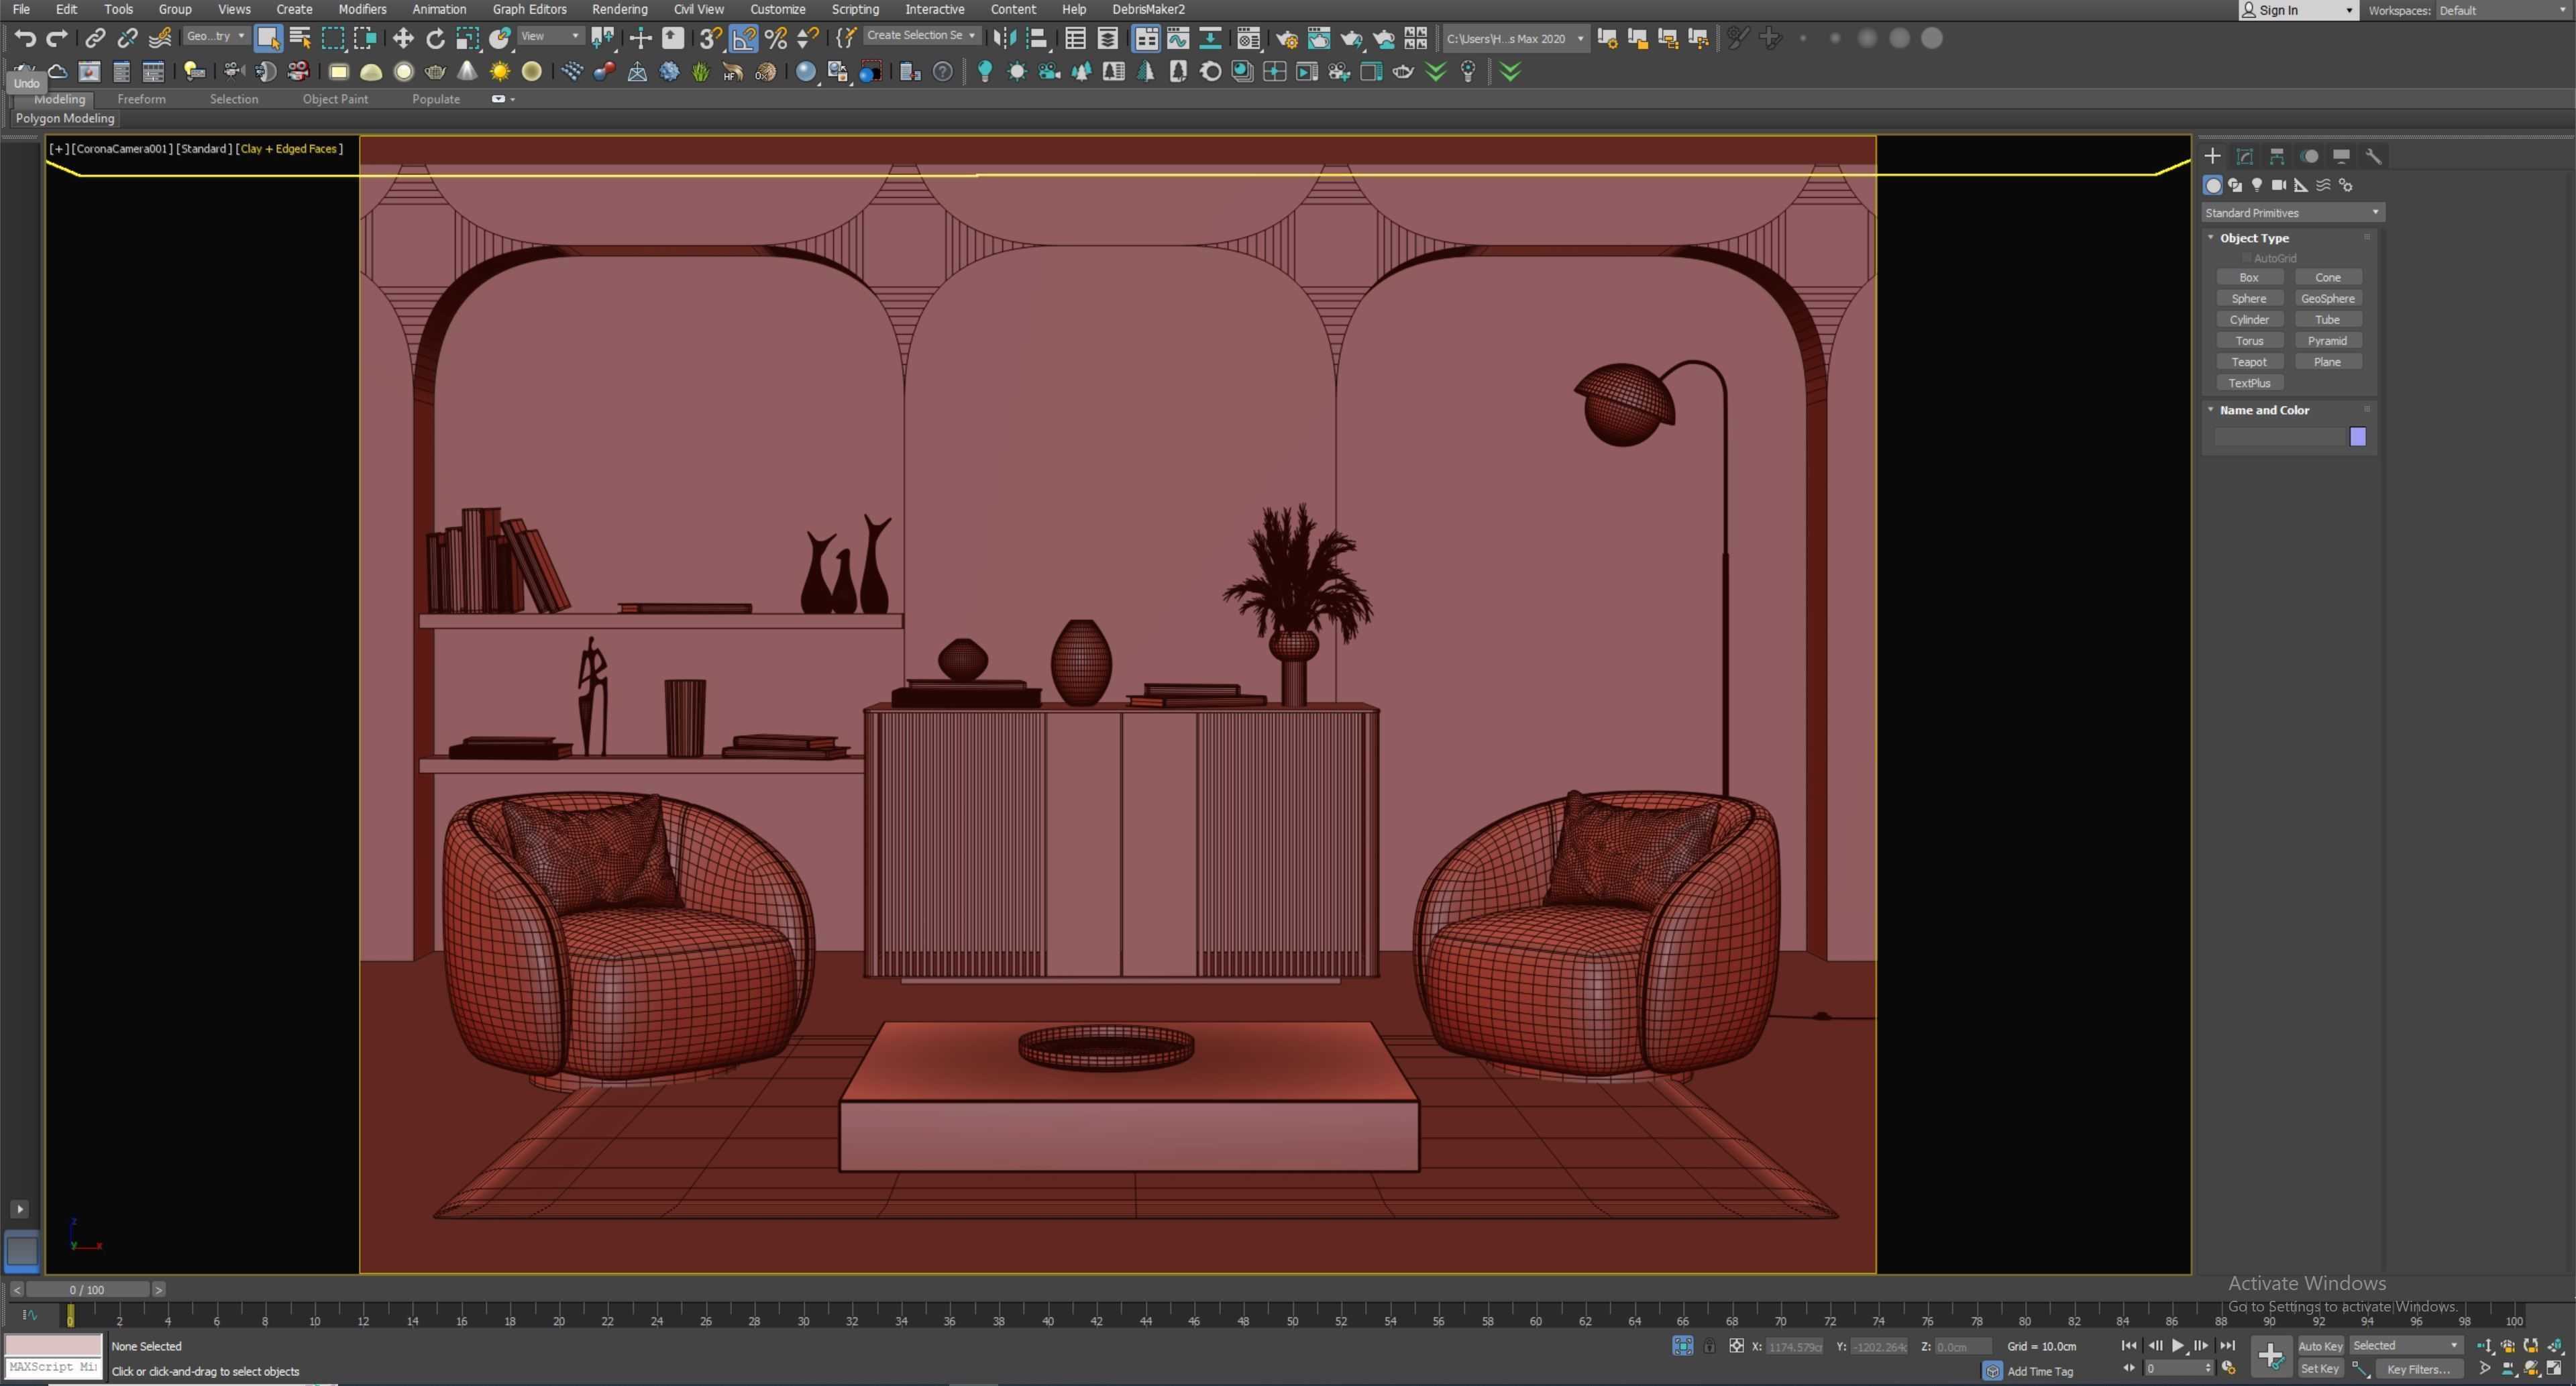Click the teapot primitive toolbar icon
This screenshot has width=2576, height=1386.
coord(435,71)
